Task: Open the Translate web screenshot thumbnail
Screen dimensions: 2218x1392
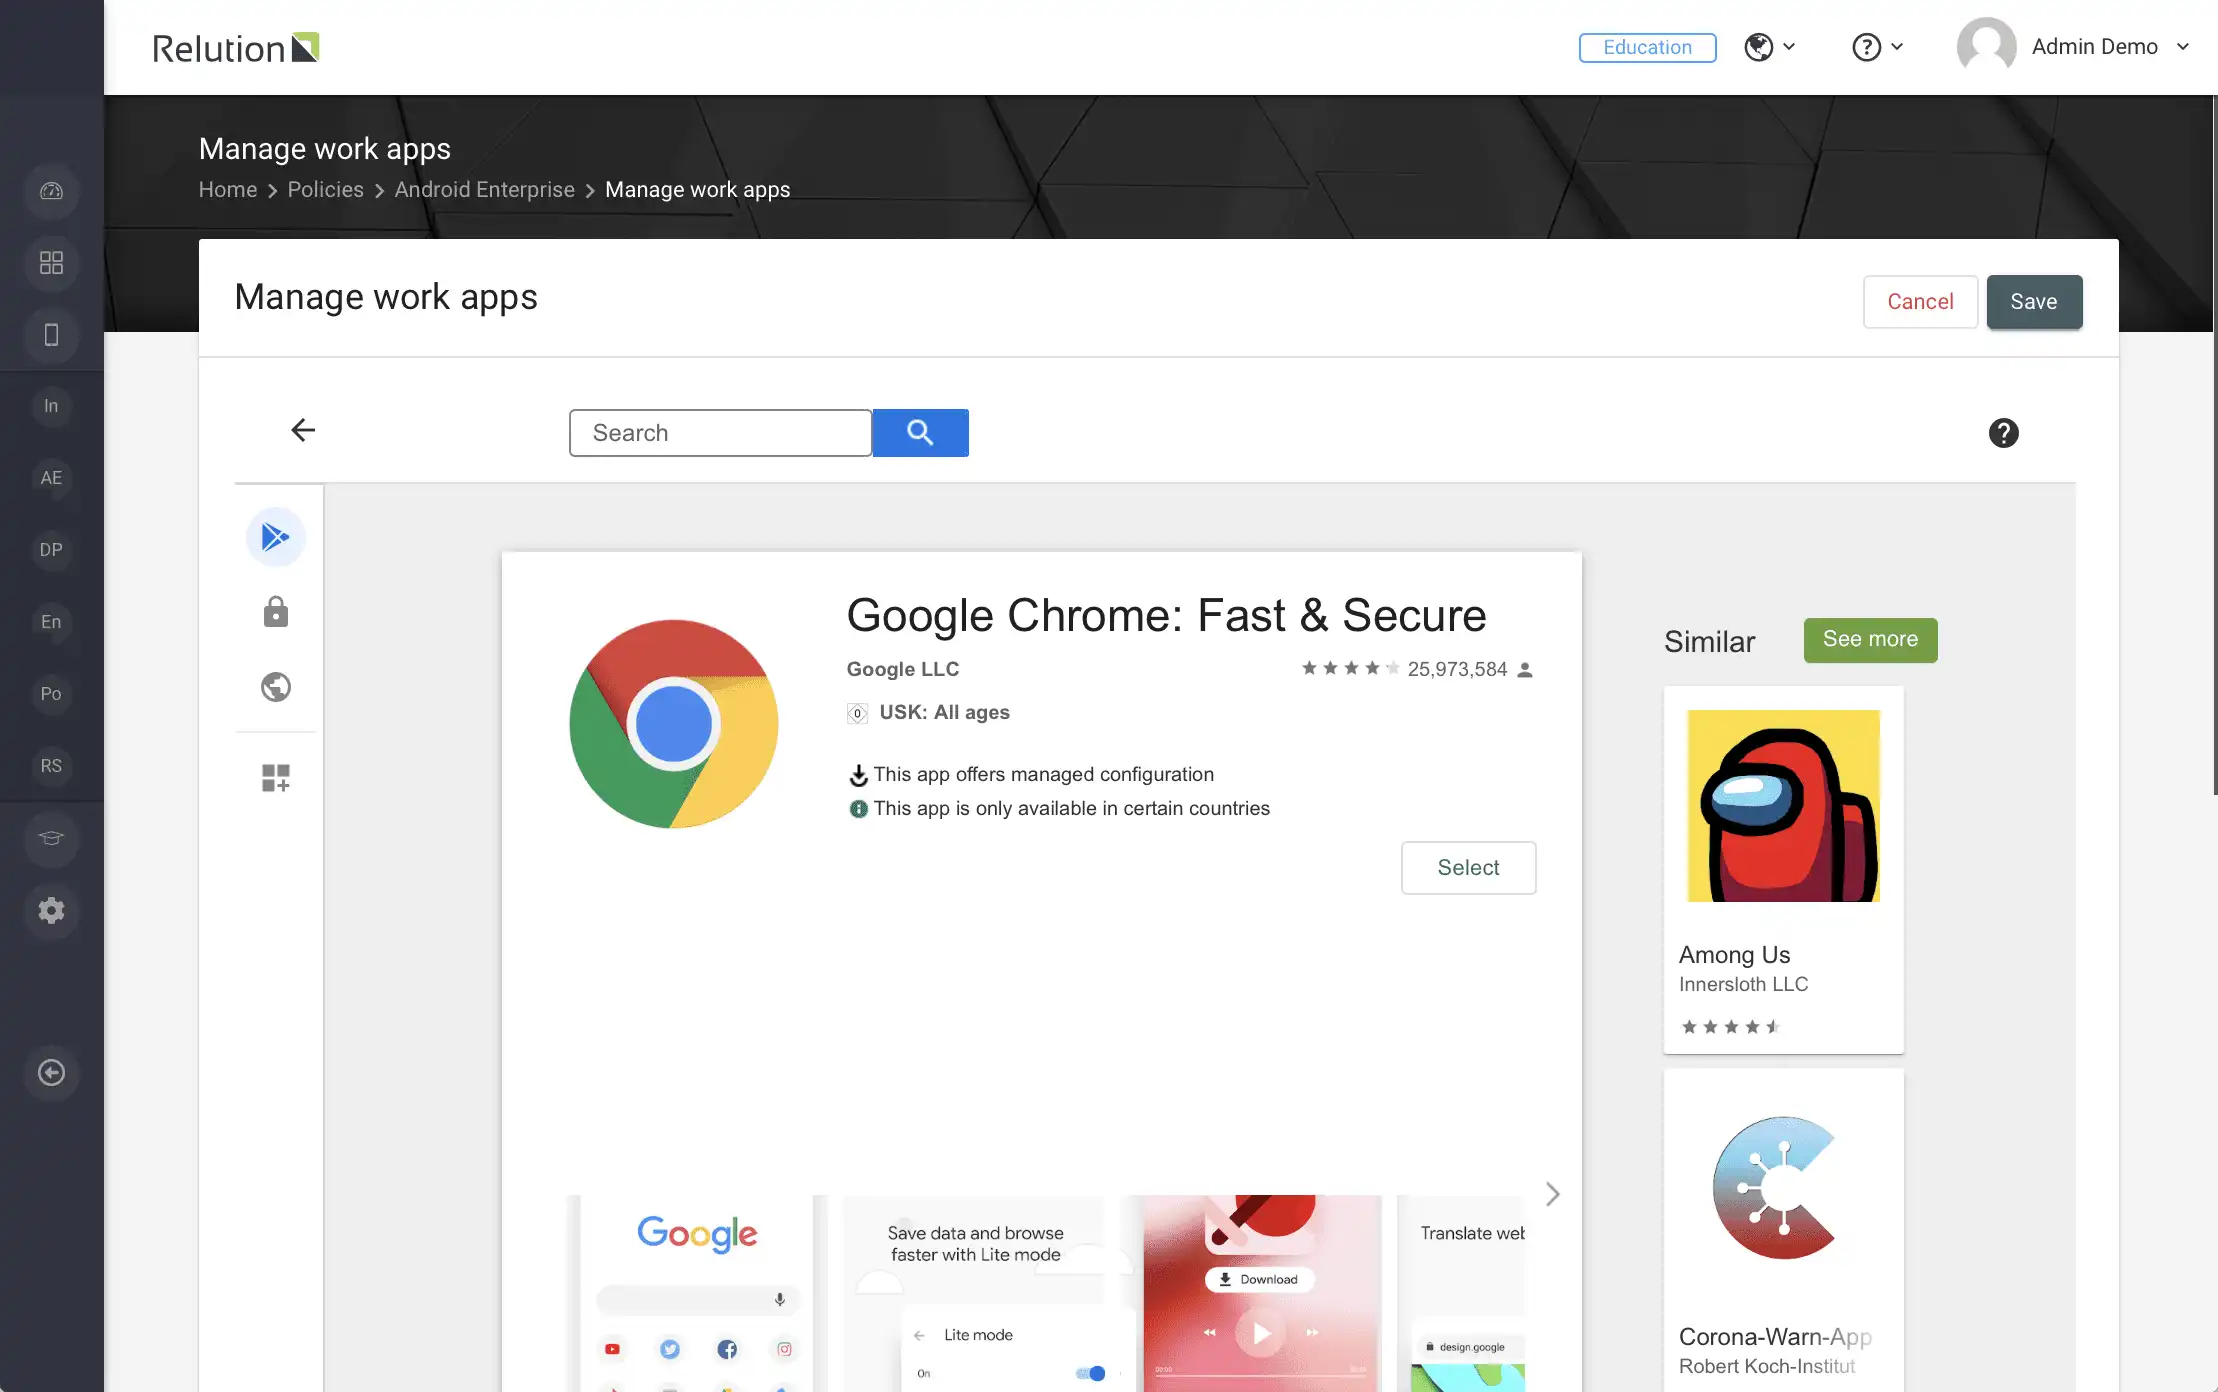Action: tap(1462, 1293)
